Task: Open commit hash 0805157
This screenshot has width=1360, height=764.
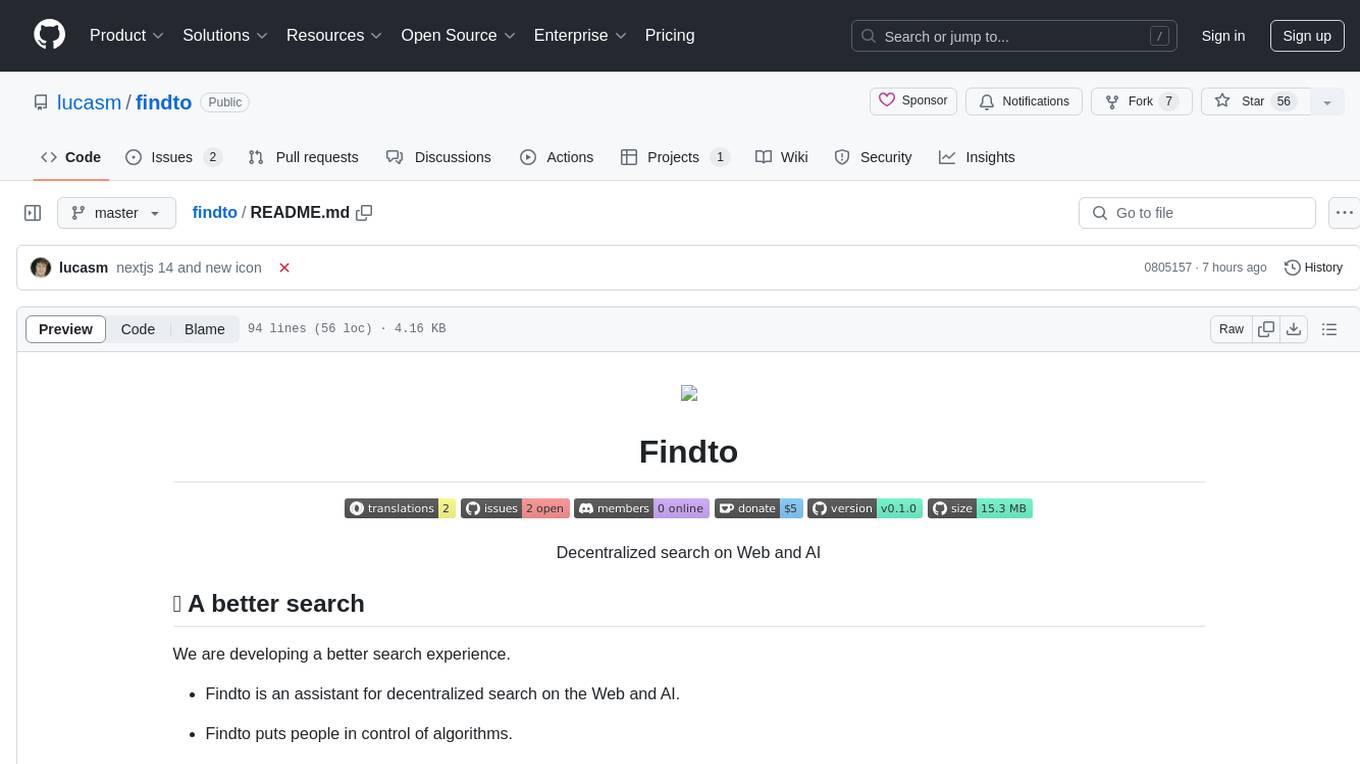Action: pyautogui.click(x=1168, y=268)
